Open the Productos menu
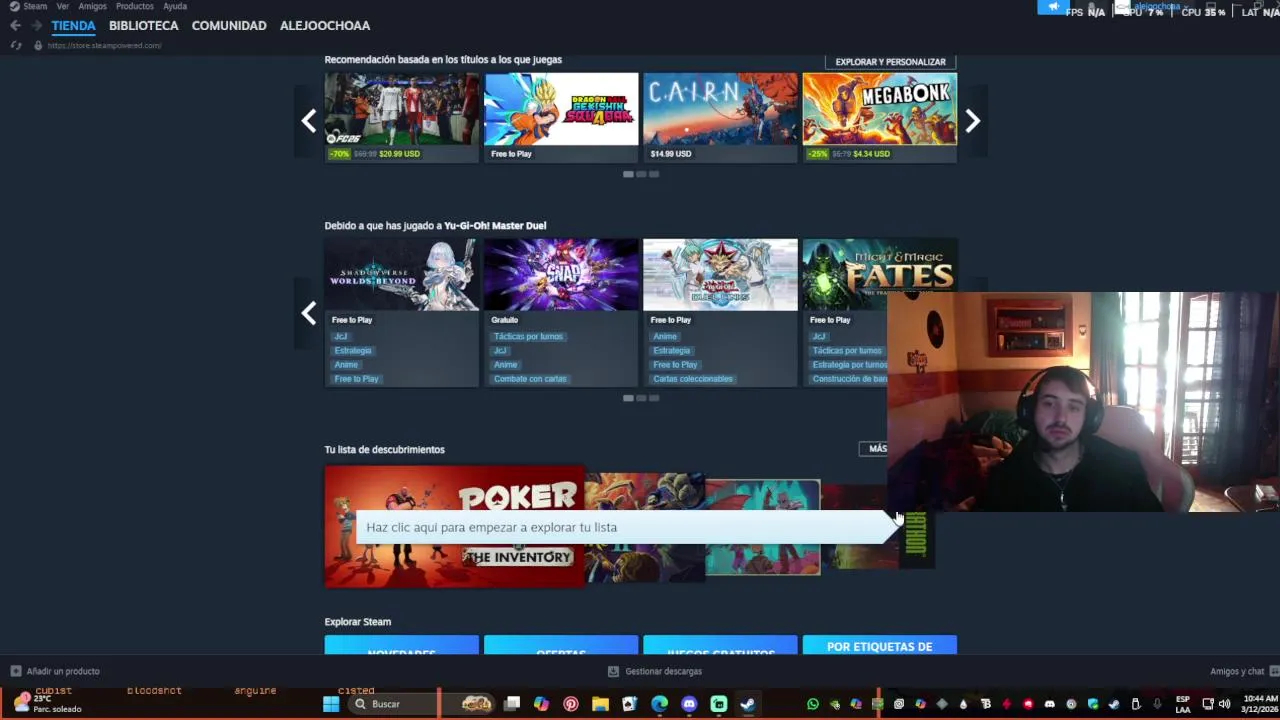Image resolution: width=1280 pixels, height=720 pixels. 135,6
